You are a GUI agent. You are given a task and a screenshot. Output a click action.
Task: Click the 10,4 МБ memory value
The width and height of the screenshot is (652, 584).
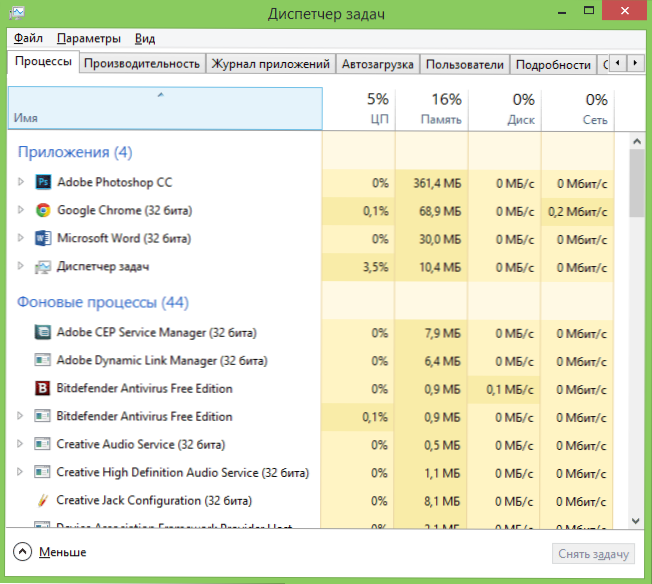440,267
